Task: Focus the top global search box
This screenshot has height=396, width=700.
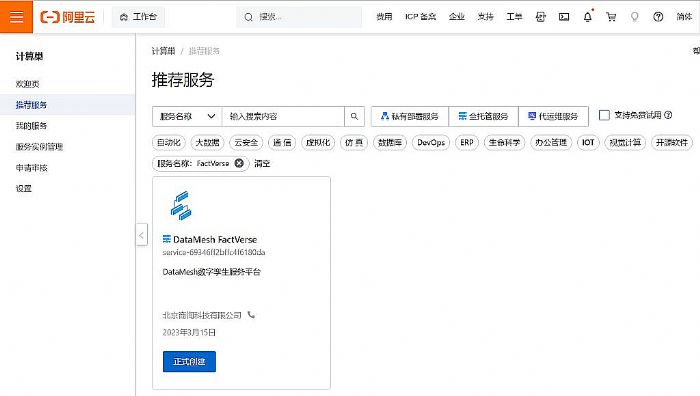Action: pos(299,17)
